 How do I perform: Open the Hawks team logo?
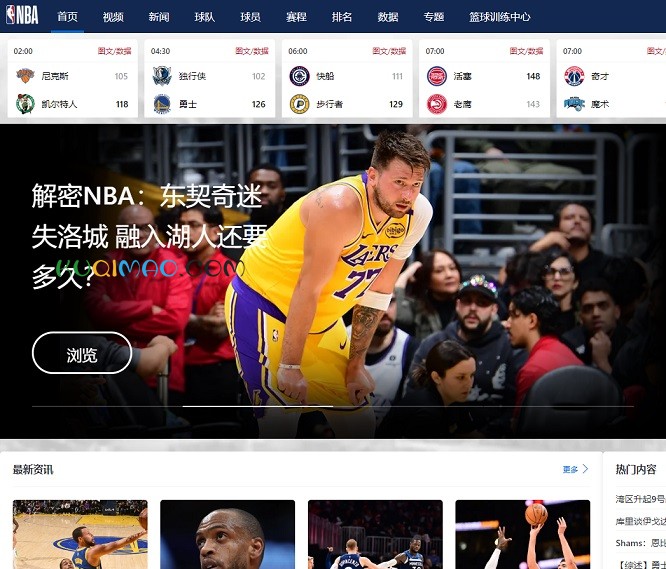click(437, 104)
